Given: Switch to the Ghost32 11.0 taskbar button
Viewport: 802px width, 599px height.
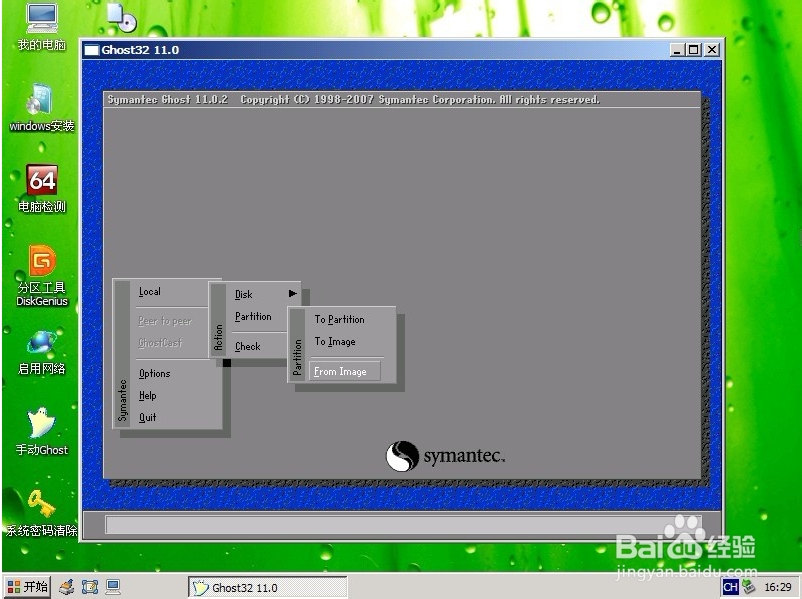Looking at the screenshot, I should pos(268,587).
